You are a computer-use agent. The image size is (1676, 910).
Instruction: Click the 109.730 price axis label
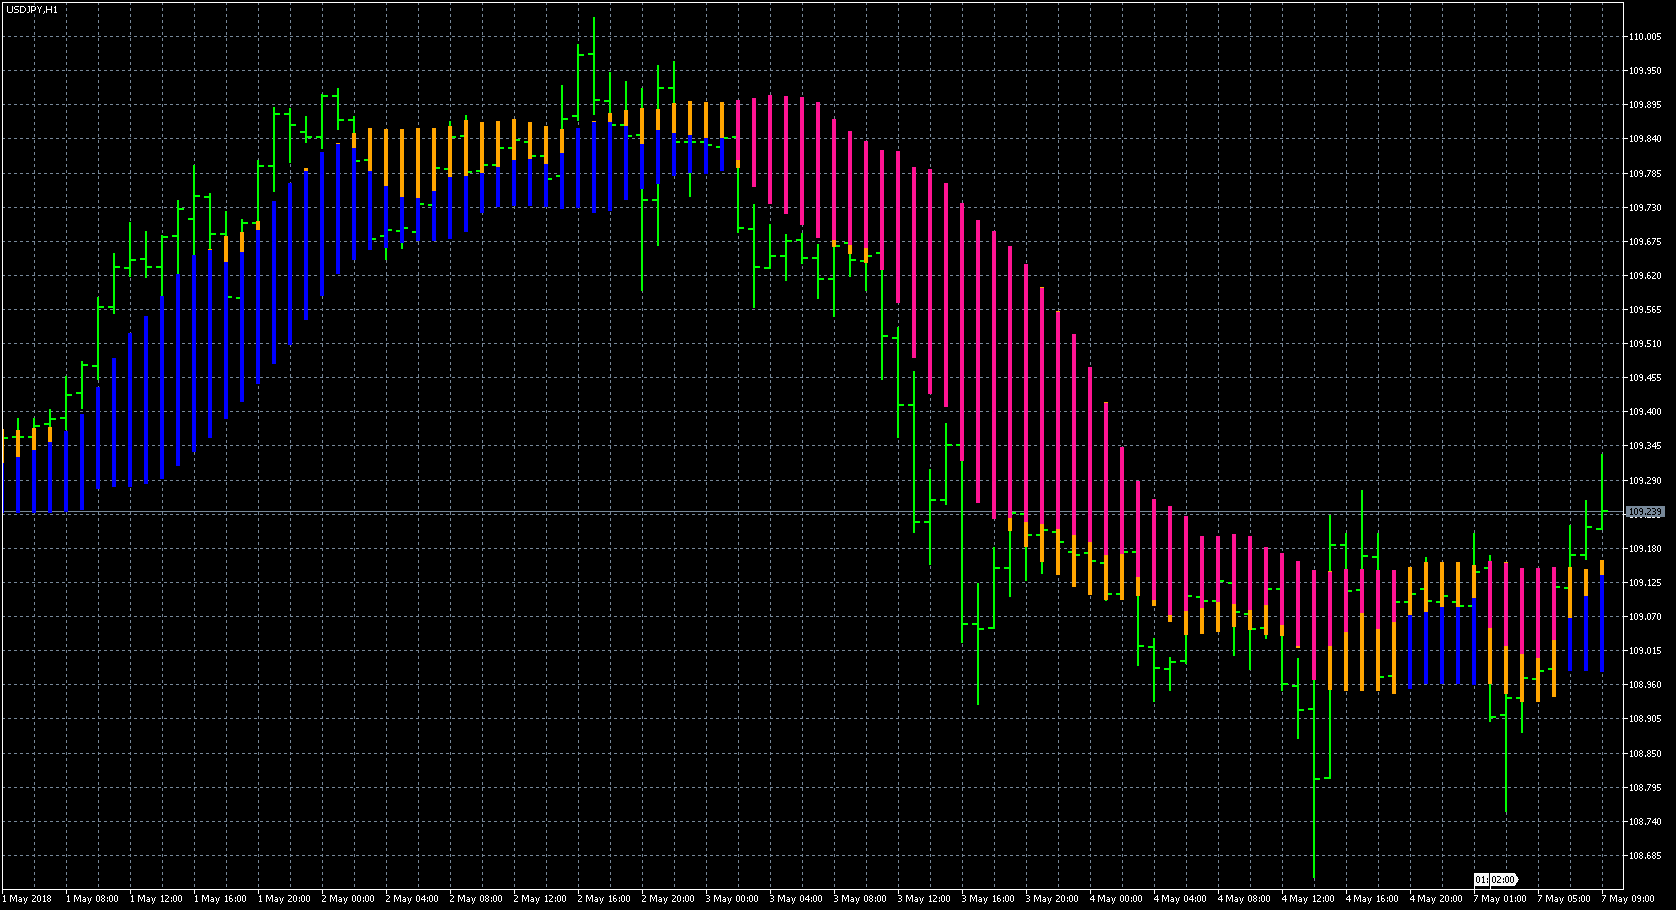(1644, 208)
